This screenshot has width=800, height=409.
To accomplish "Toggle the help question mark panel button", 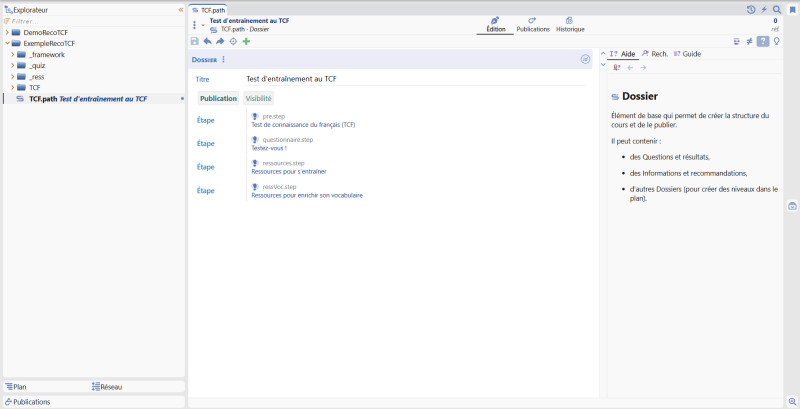I will pos(763,42).
